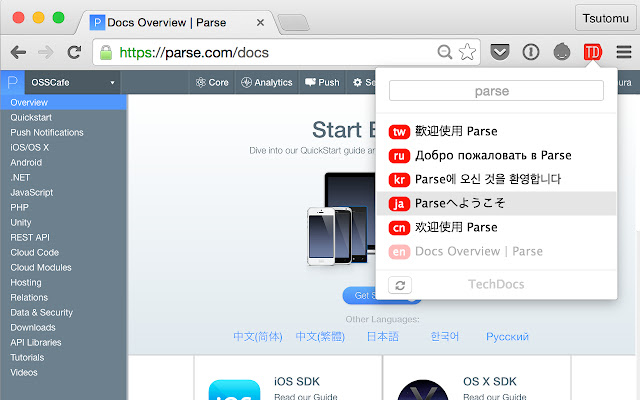Open a new browser tab
The height and width of the screenshot is (400, 640).
pos(293,23)
